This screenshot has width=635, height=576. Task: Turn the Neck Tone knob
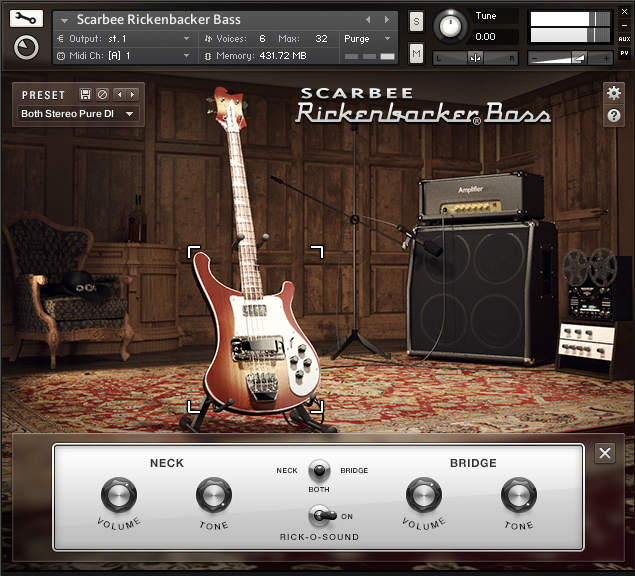(214, 495)
